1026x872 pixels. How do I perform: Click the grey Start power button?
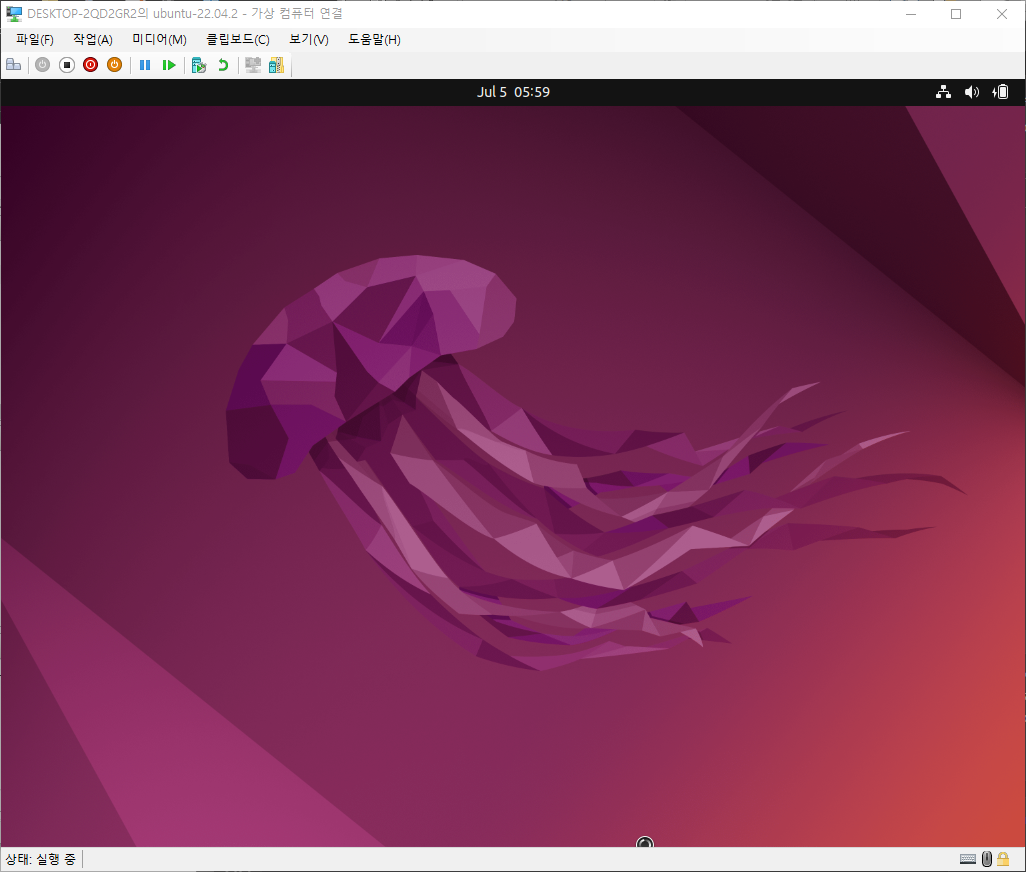coord(43,65)
